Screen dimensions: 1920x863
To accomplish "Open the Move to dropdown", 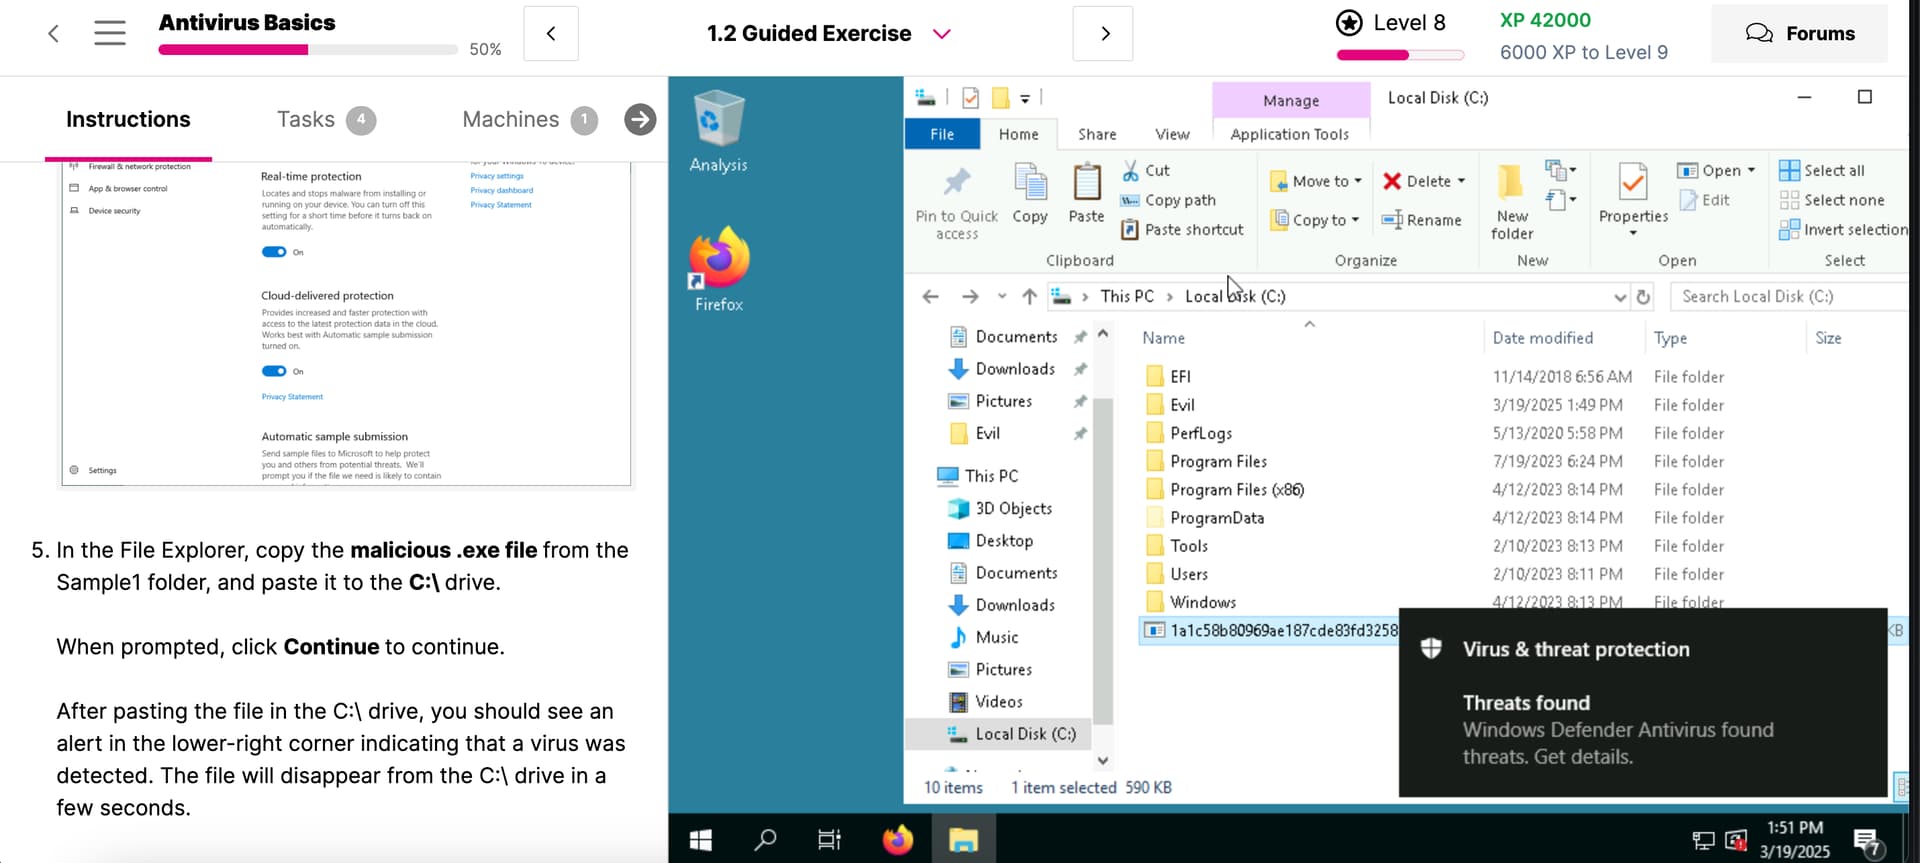I will tap(1316, 181).
